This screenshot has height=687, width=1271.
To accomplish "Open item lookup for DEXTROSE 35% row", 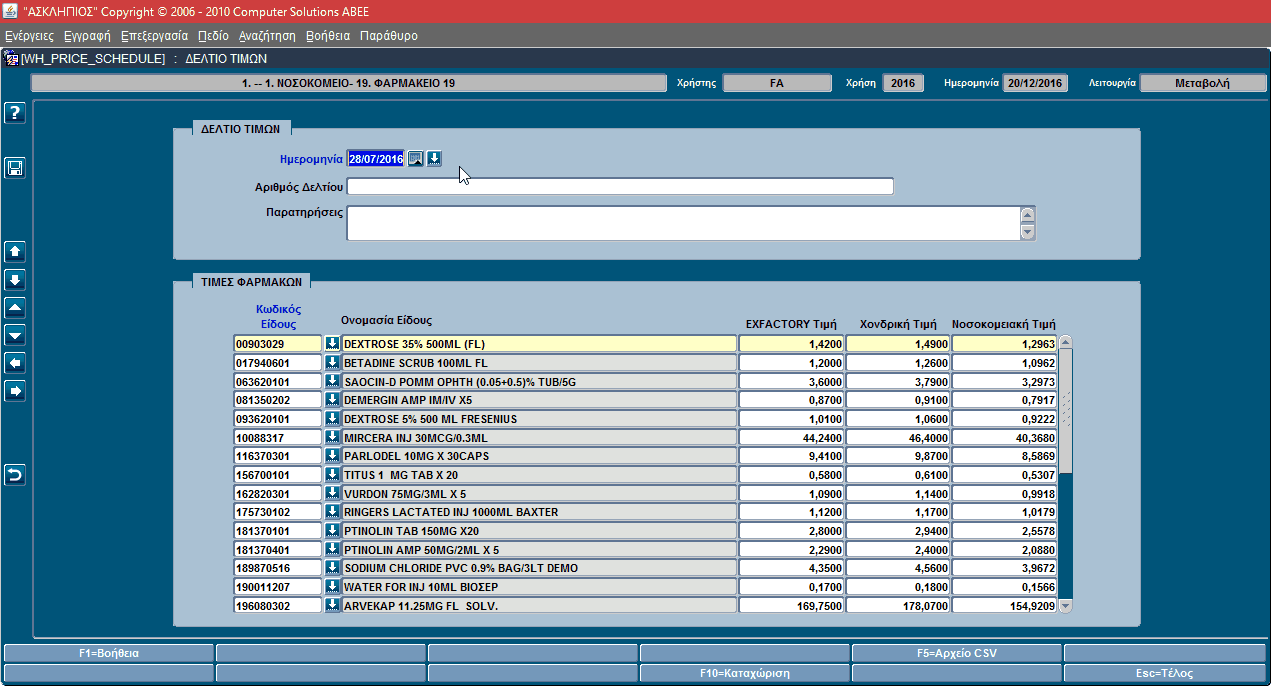I will click(x=332, y=343).
